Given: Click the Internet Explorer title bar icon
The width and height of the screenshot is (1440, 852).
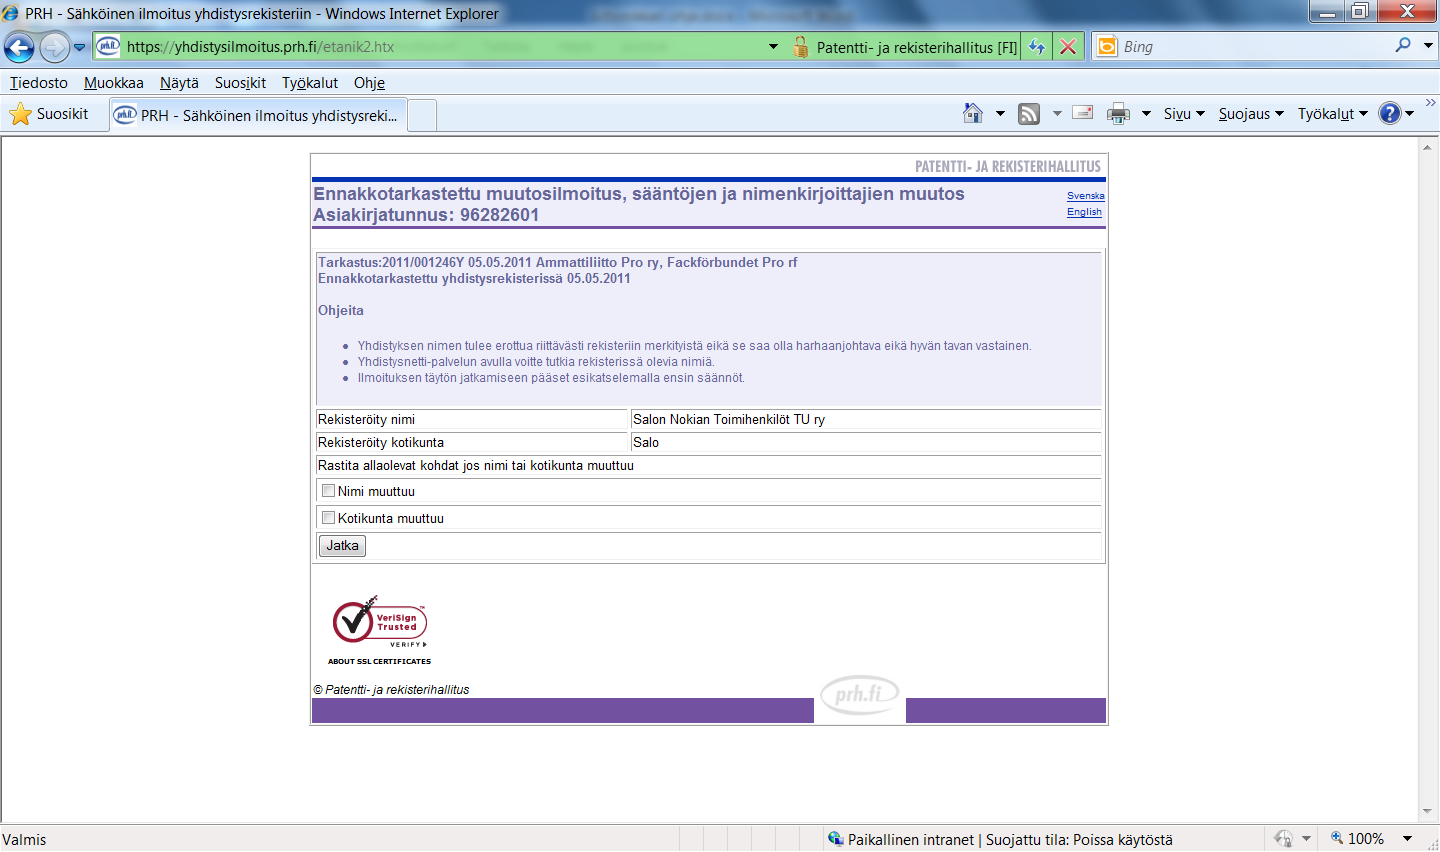Looking at the screenshot, I should (10, 13).
